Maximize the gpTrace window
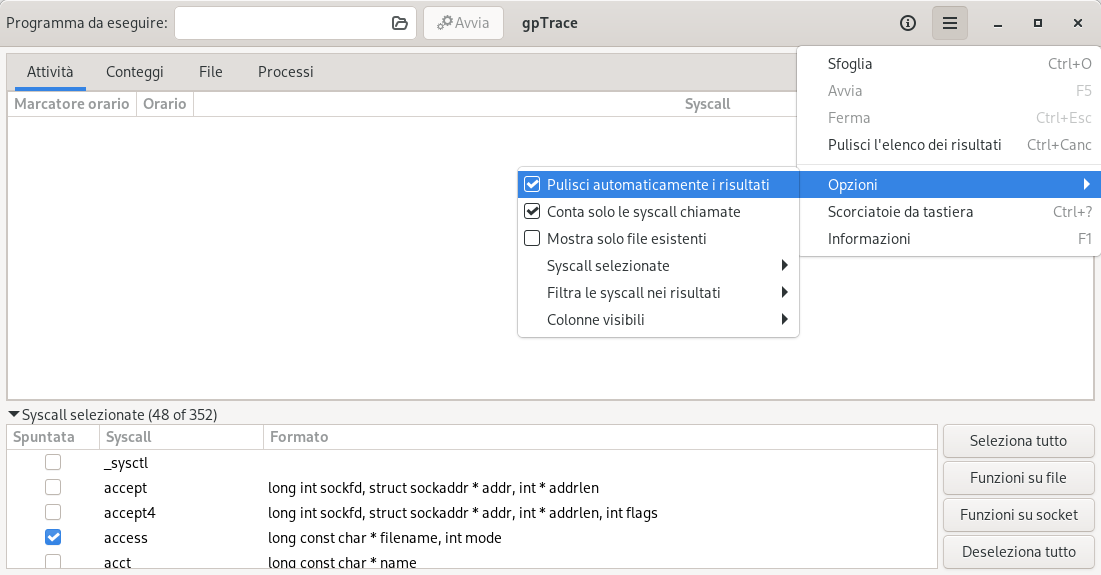Viewport: 1101px width, 575px height. click(x=1038, y=23)
